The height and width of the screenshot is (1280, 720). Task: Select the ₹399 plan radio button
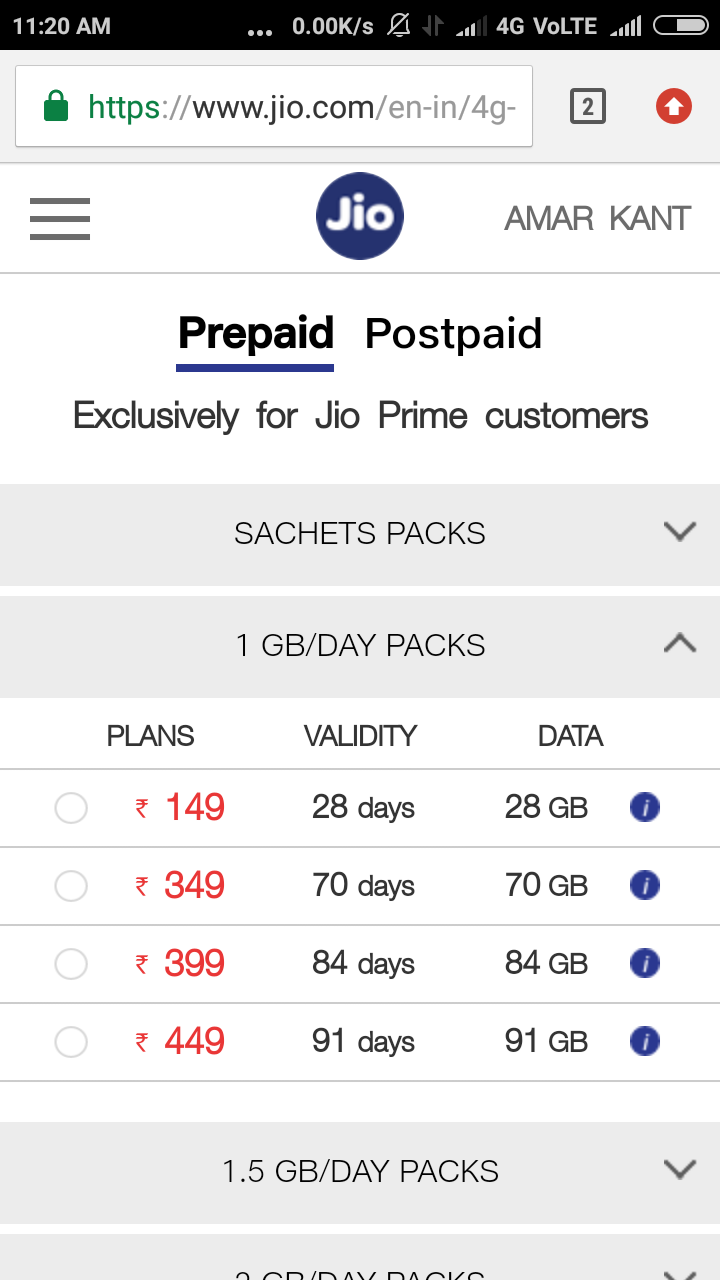(x=71, y=963)
